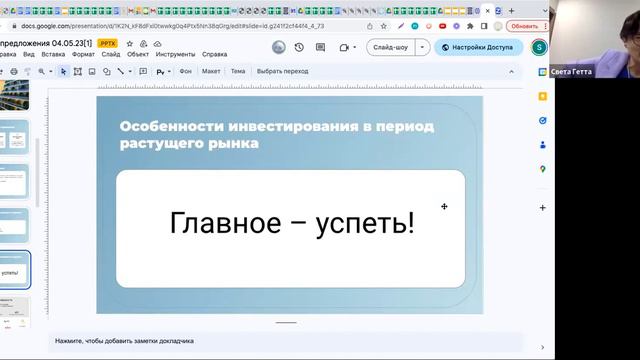Open the Вставка menu
This screenshot has height=360, width=640.
[x=53, y=54]
